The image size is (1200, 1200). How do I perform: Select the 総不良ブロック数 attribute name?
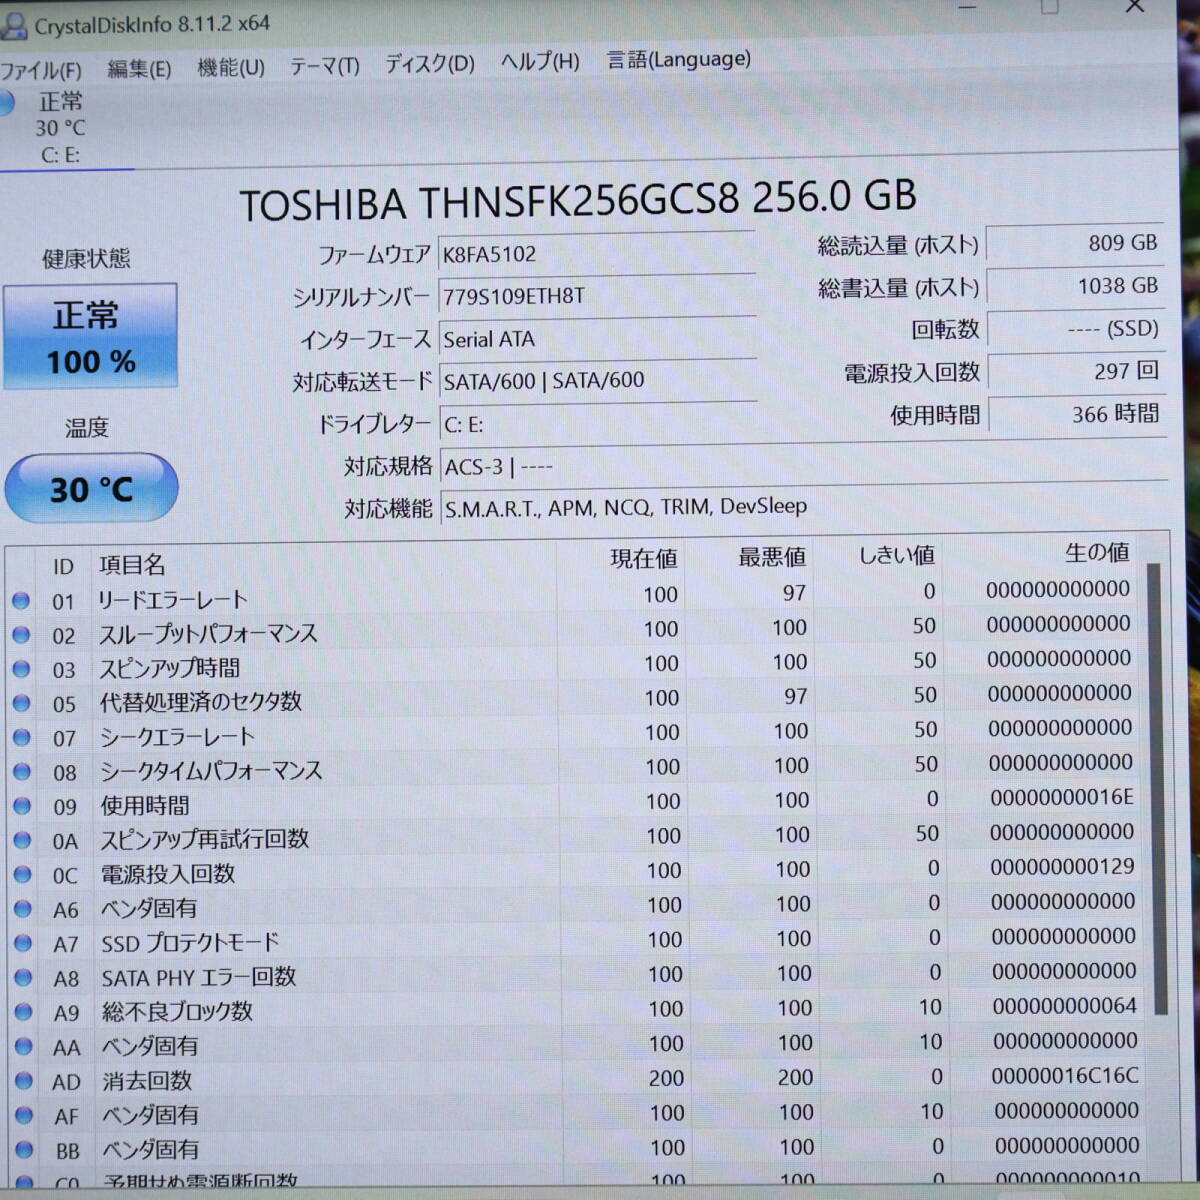(177, 1011)
